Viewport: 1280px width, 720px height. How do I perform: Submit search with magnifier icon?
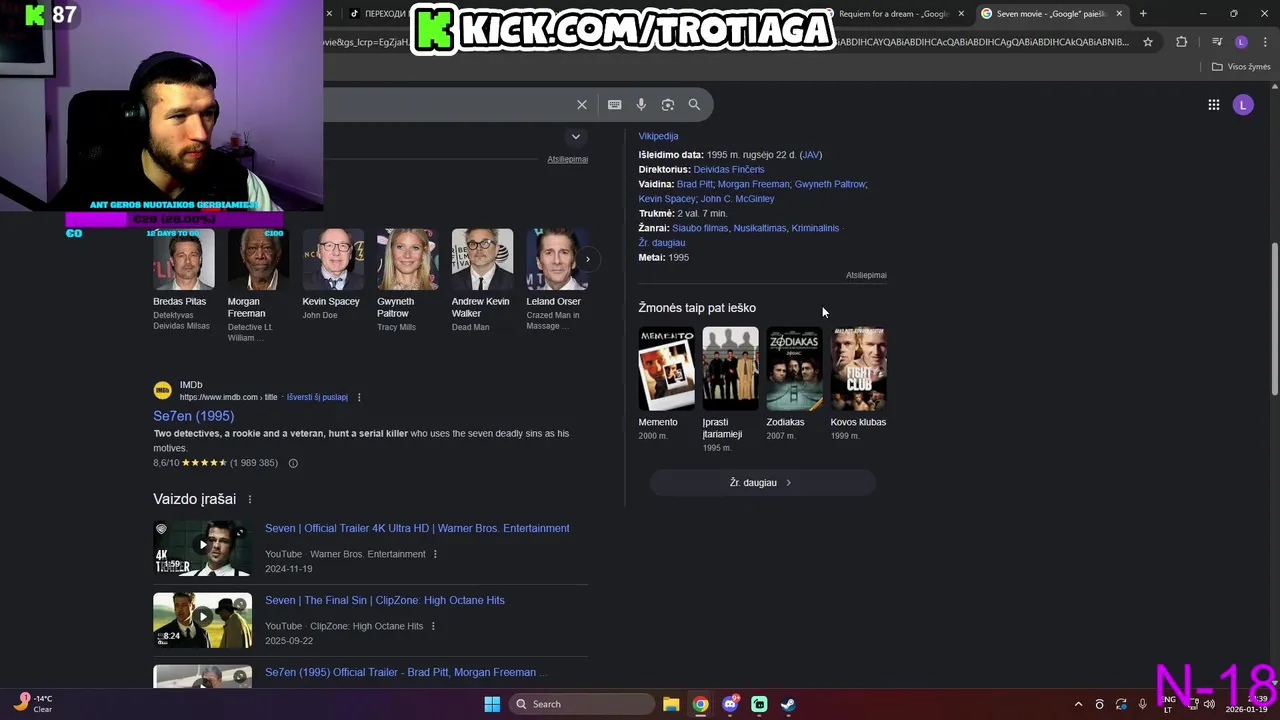(x=694, y=104)
